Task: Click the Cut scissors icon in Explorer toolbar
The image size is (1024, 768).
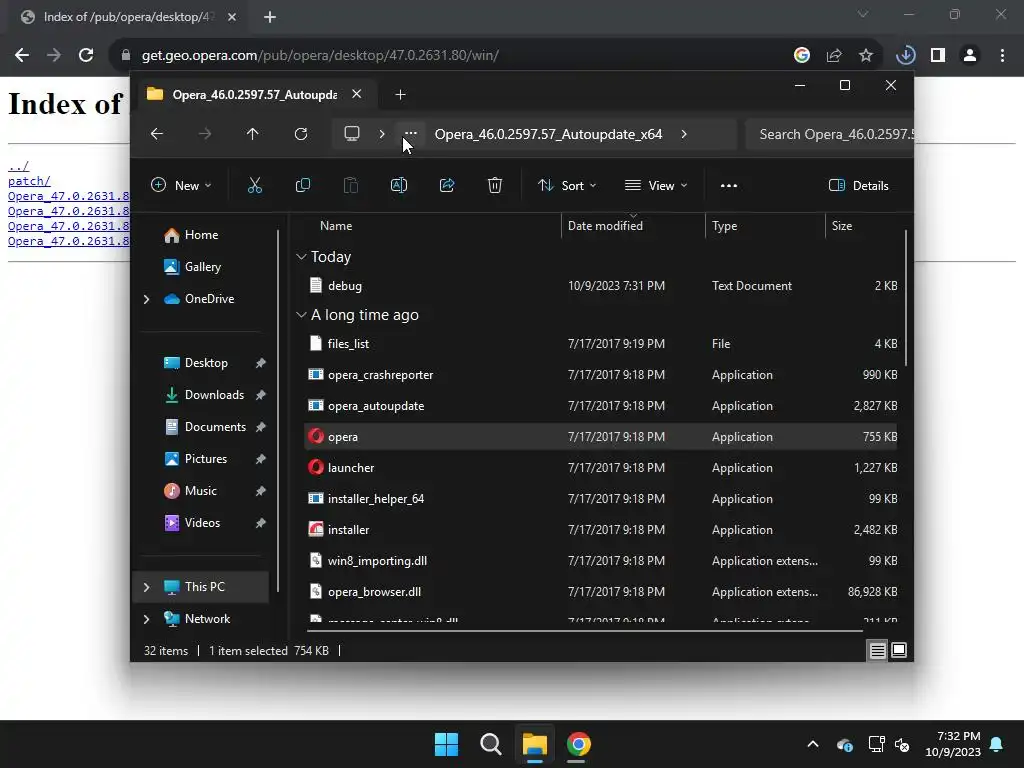Action: pos(255,185)
